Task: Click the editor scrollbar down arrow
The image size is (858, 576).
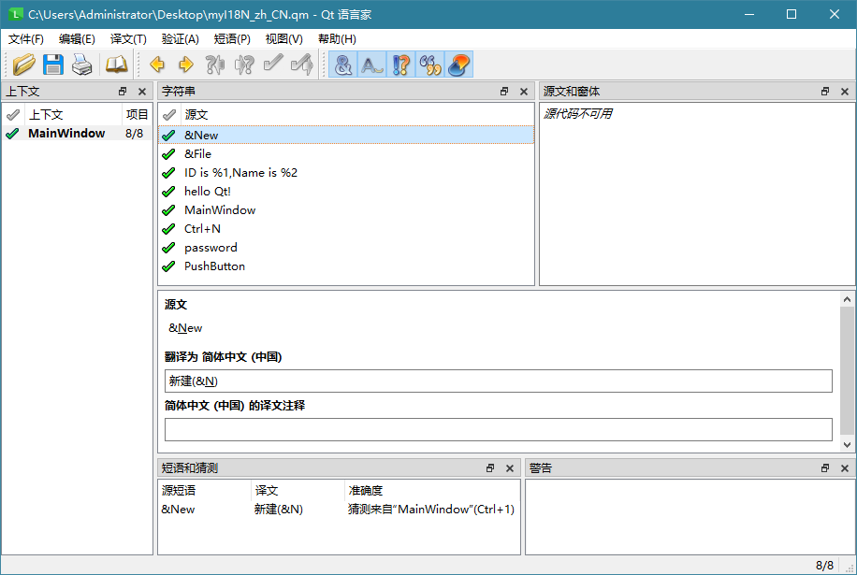Action: 847,445
